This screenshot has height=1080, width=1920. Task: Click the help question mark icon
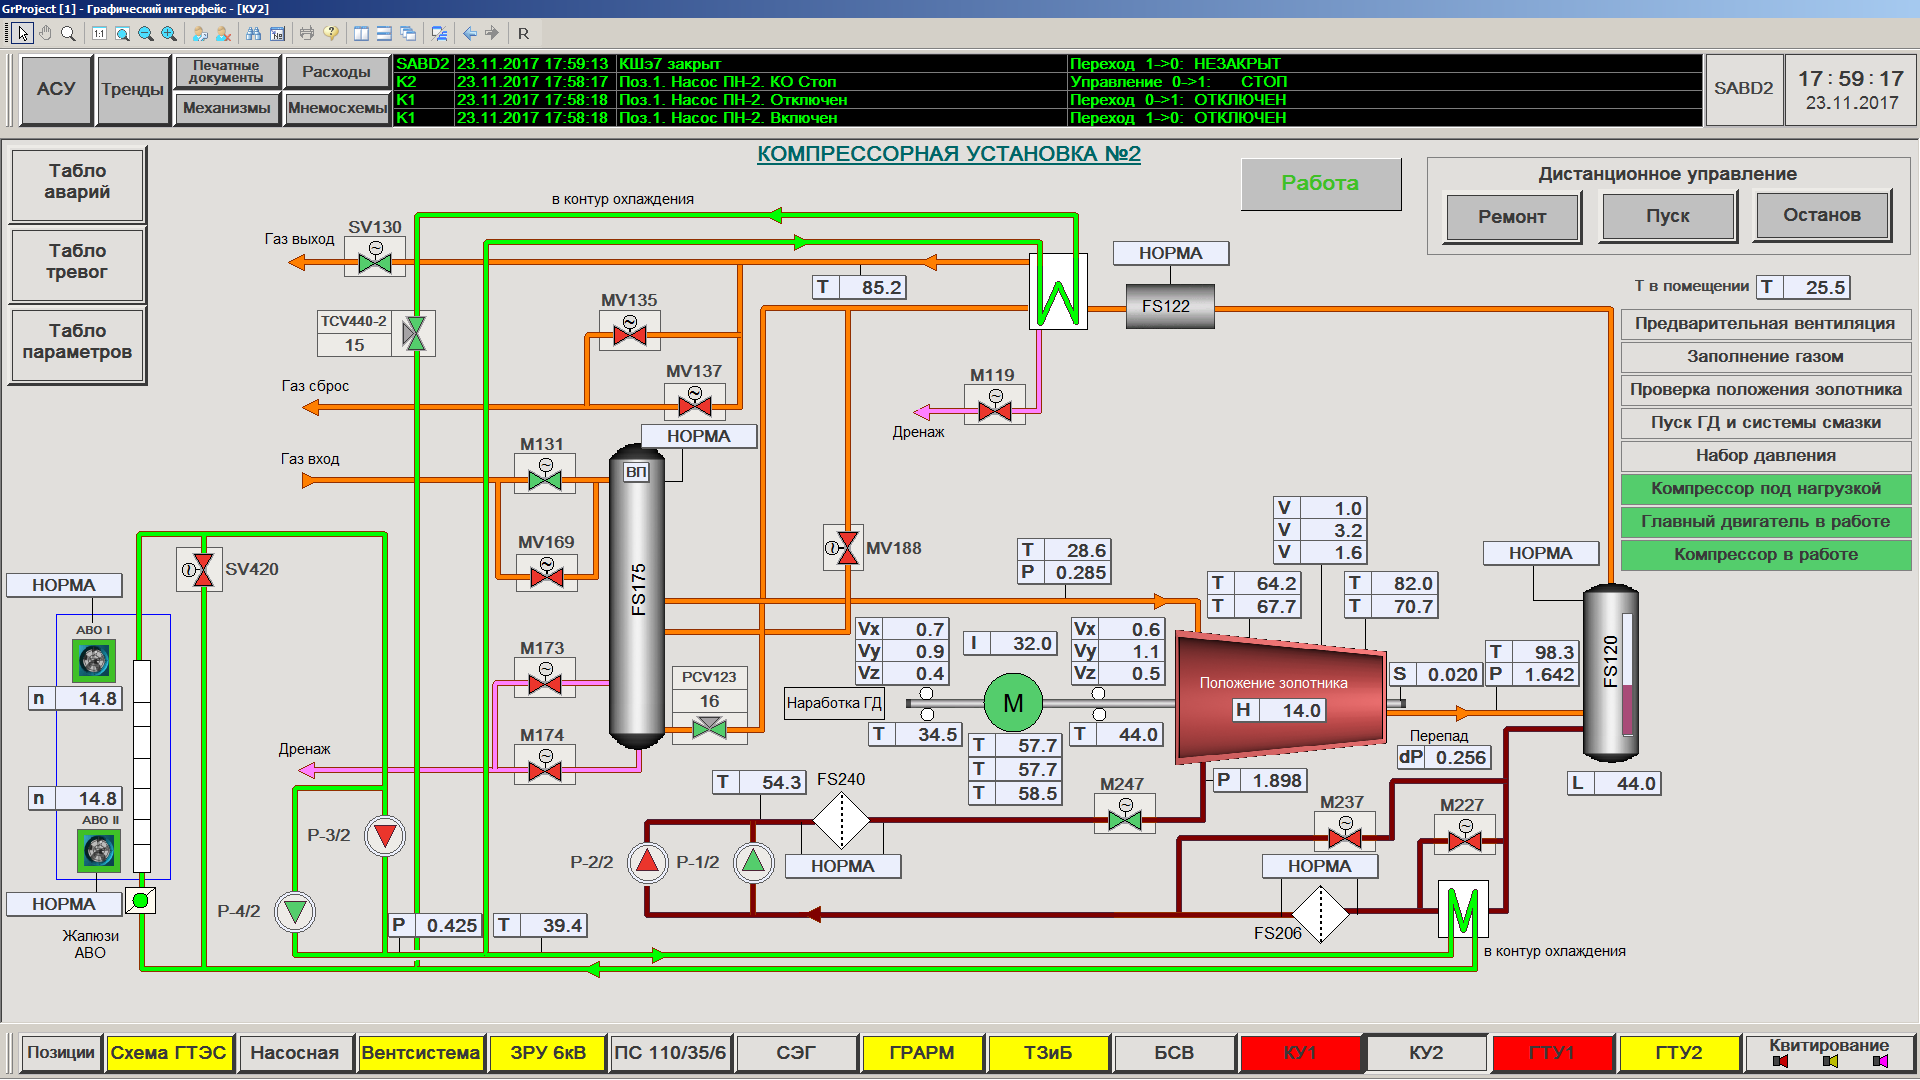331,33
